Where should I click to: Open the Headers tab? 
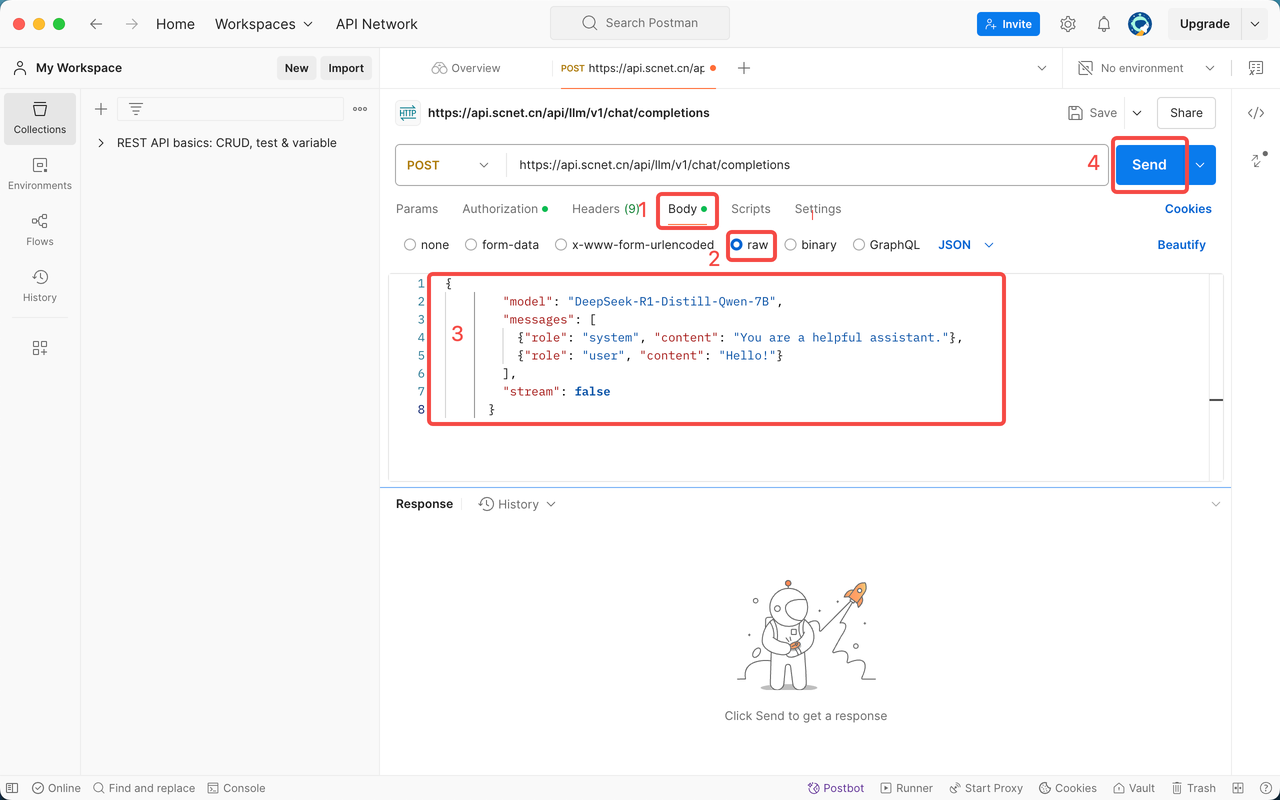(x=596, y=209)
